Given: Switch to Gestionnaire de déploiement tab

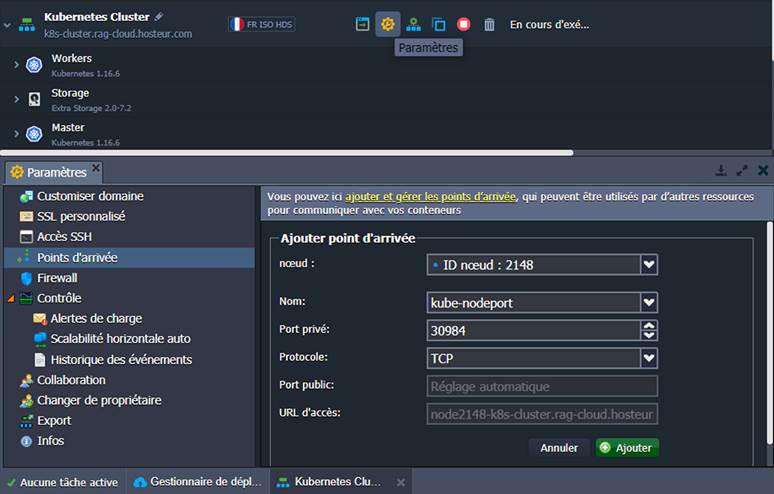Looking at the screenshot, I should click(198, 482).
